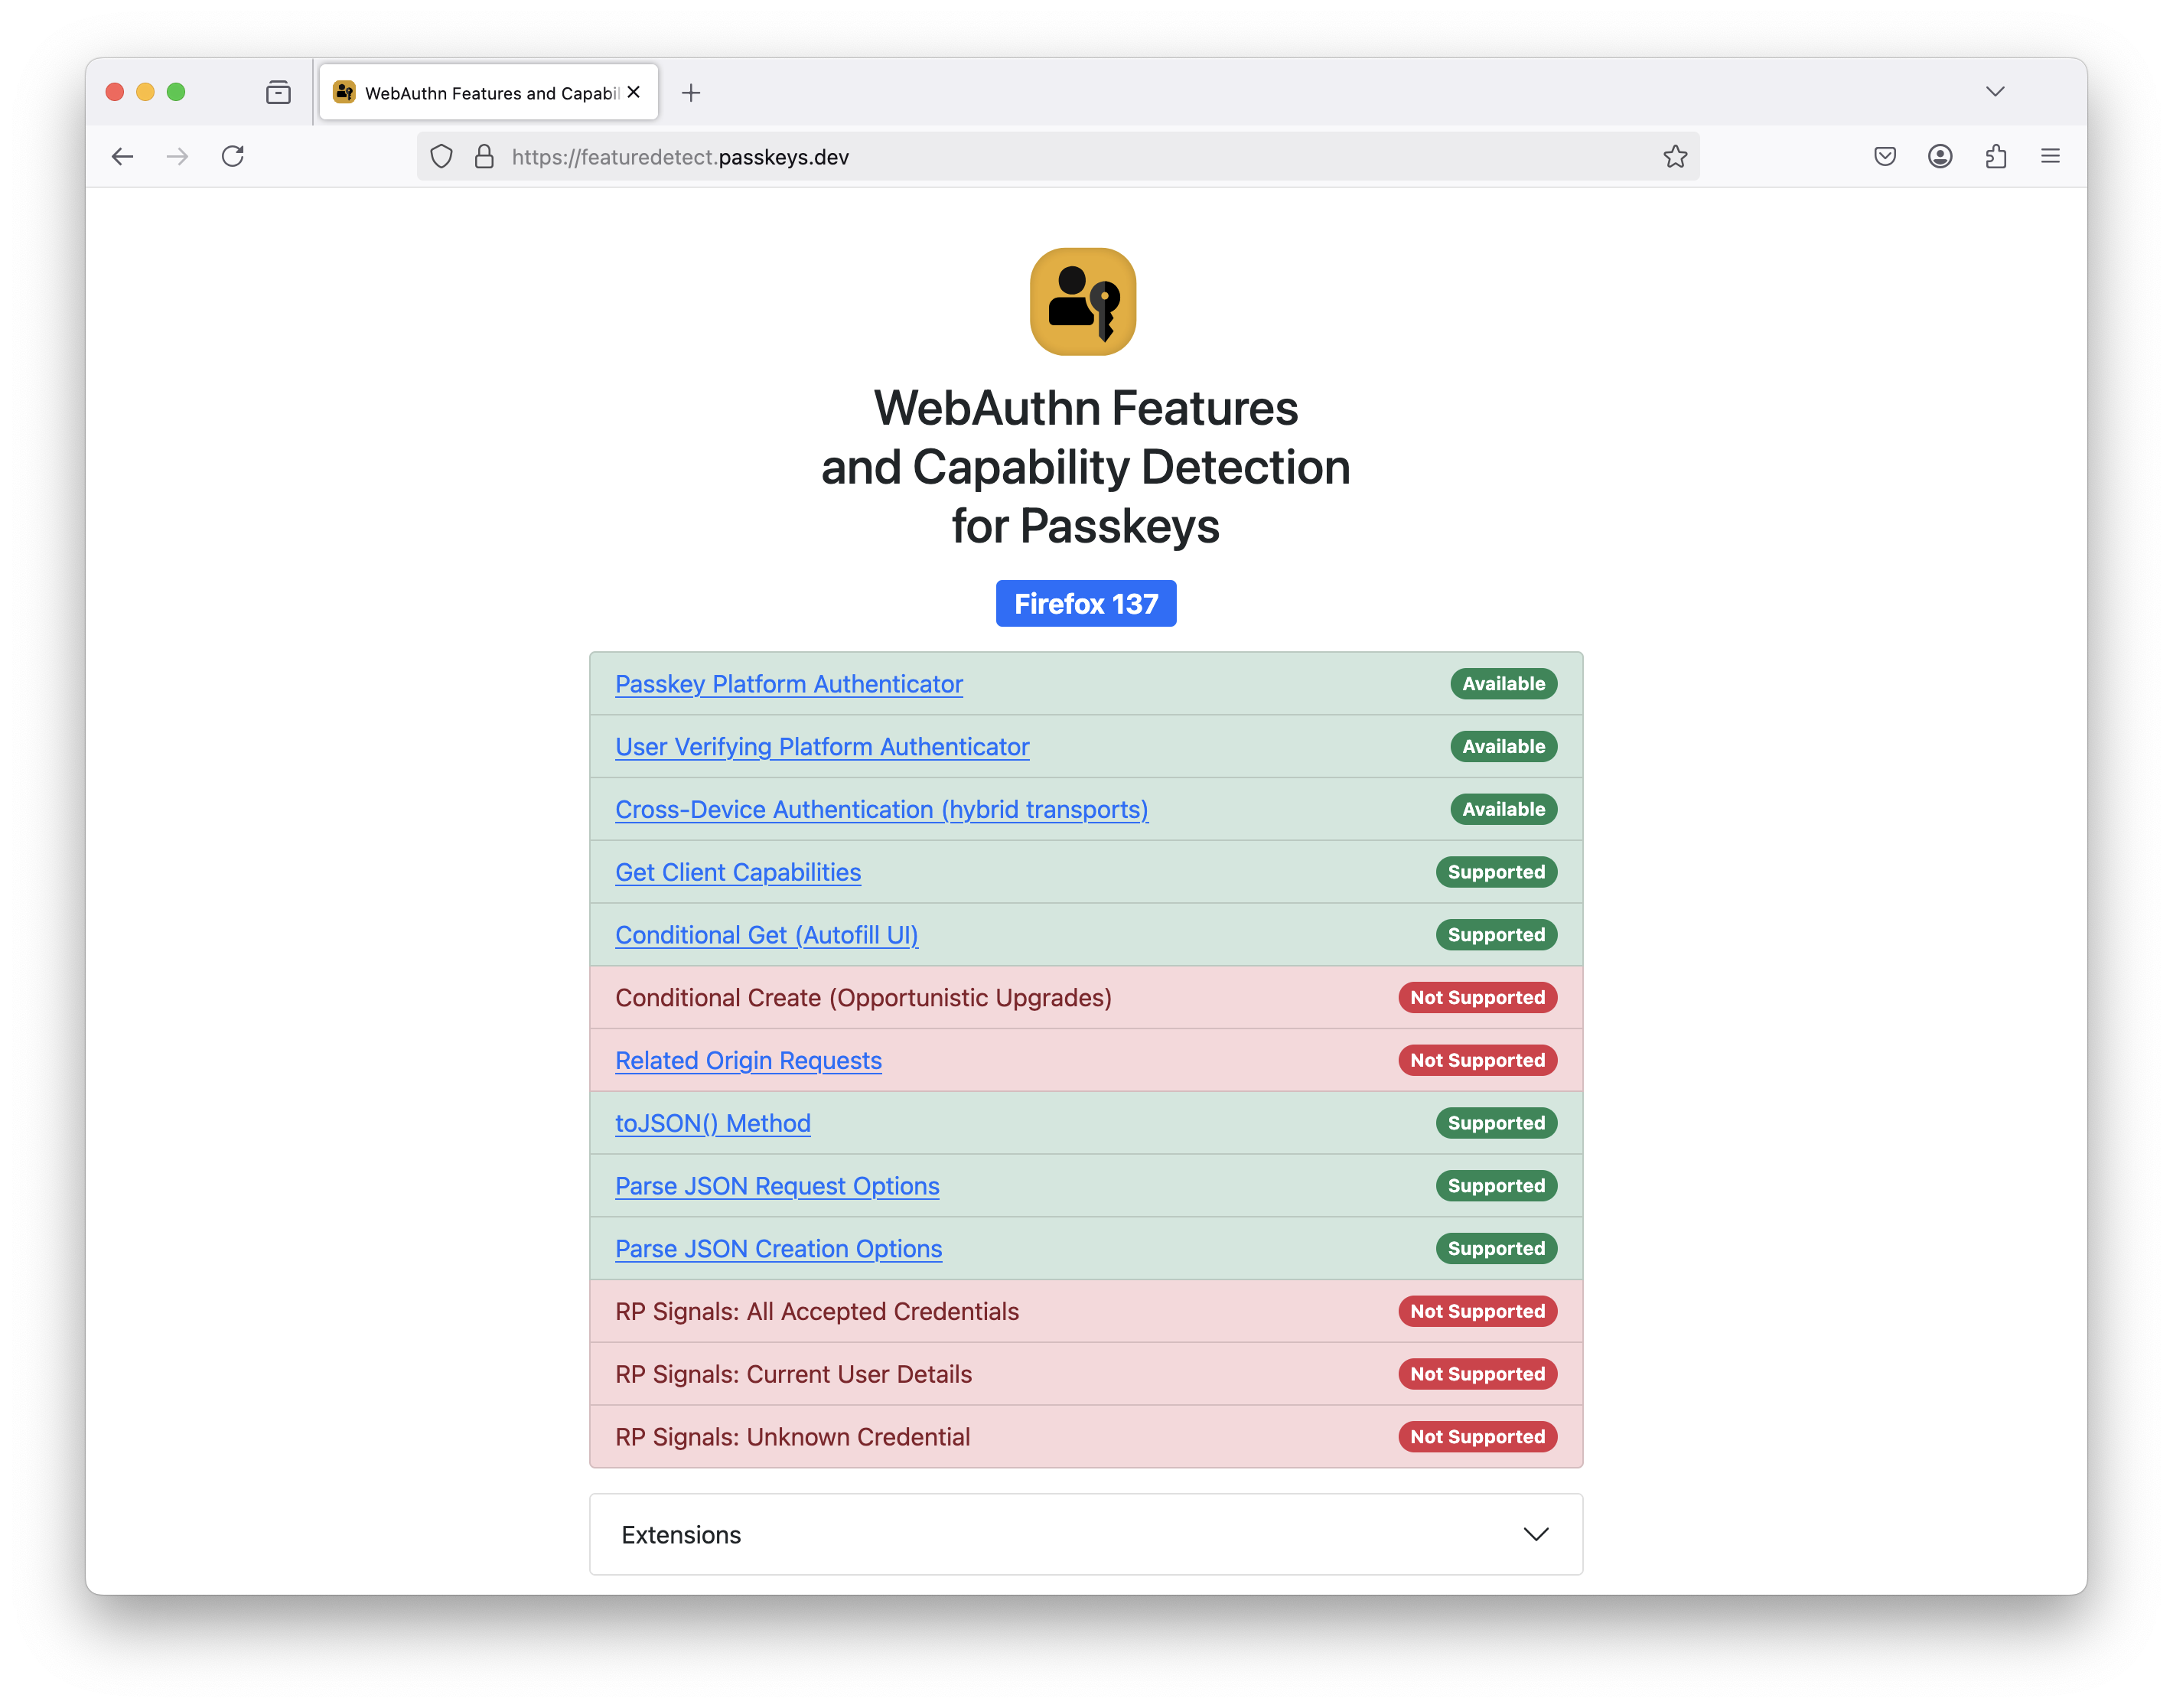Click Available badge for Passkey Platform Authenticator

[1503, 684]
